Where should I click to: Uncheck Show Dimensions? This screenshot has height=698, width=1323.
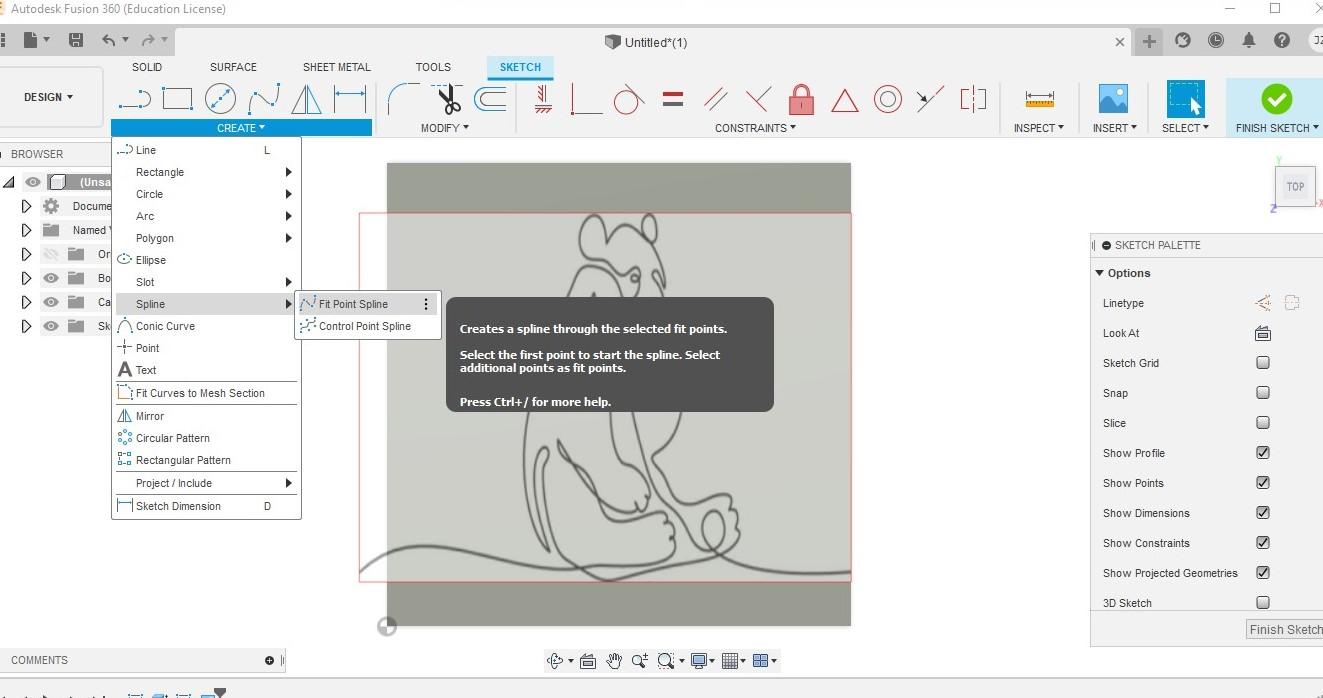click(x=1263, y=513)
